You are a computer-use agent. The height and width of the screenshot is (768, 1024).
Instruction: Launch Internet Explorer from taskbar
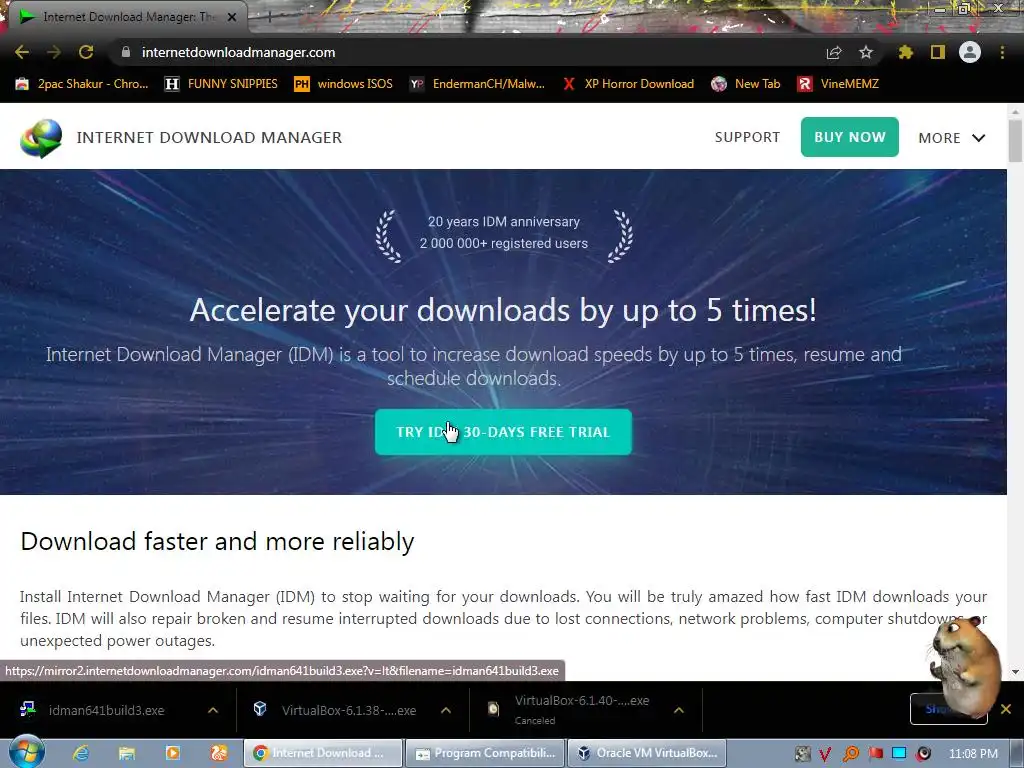pos(81,753)
